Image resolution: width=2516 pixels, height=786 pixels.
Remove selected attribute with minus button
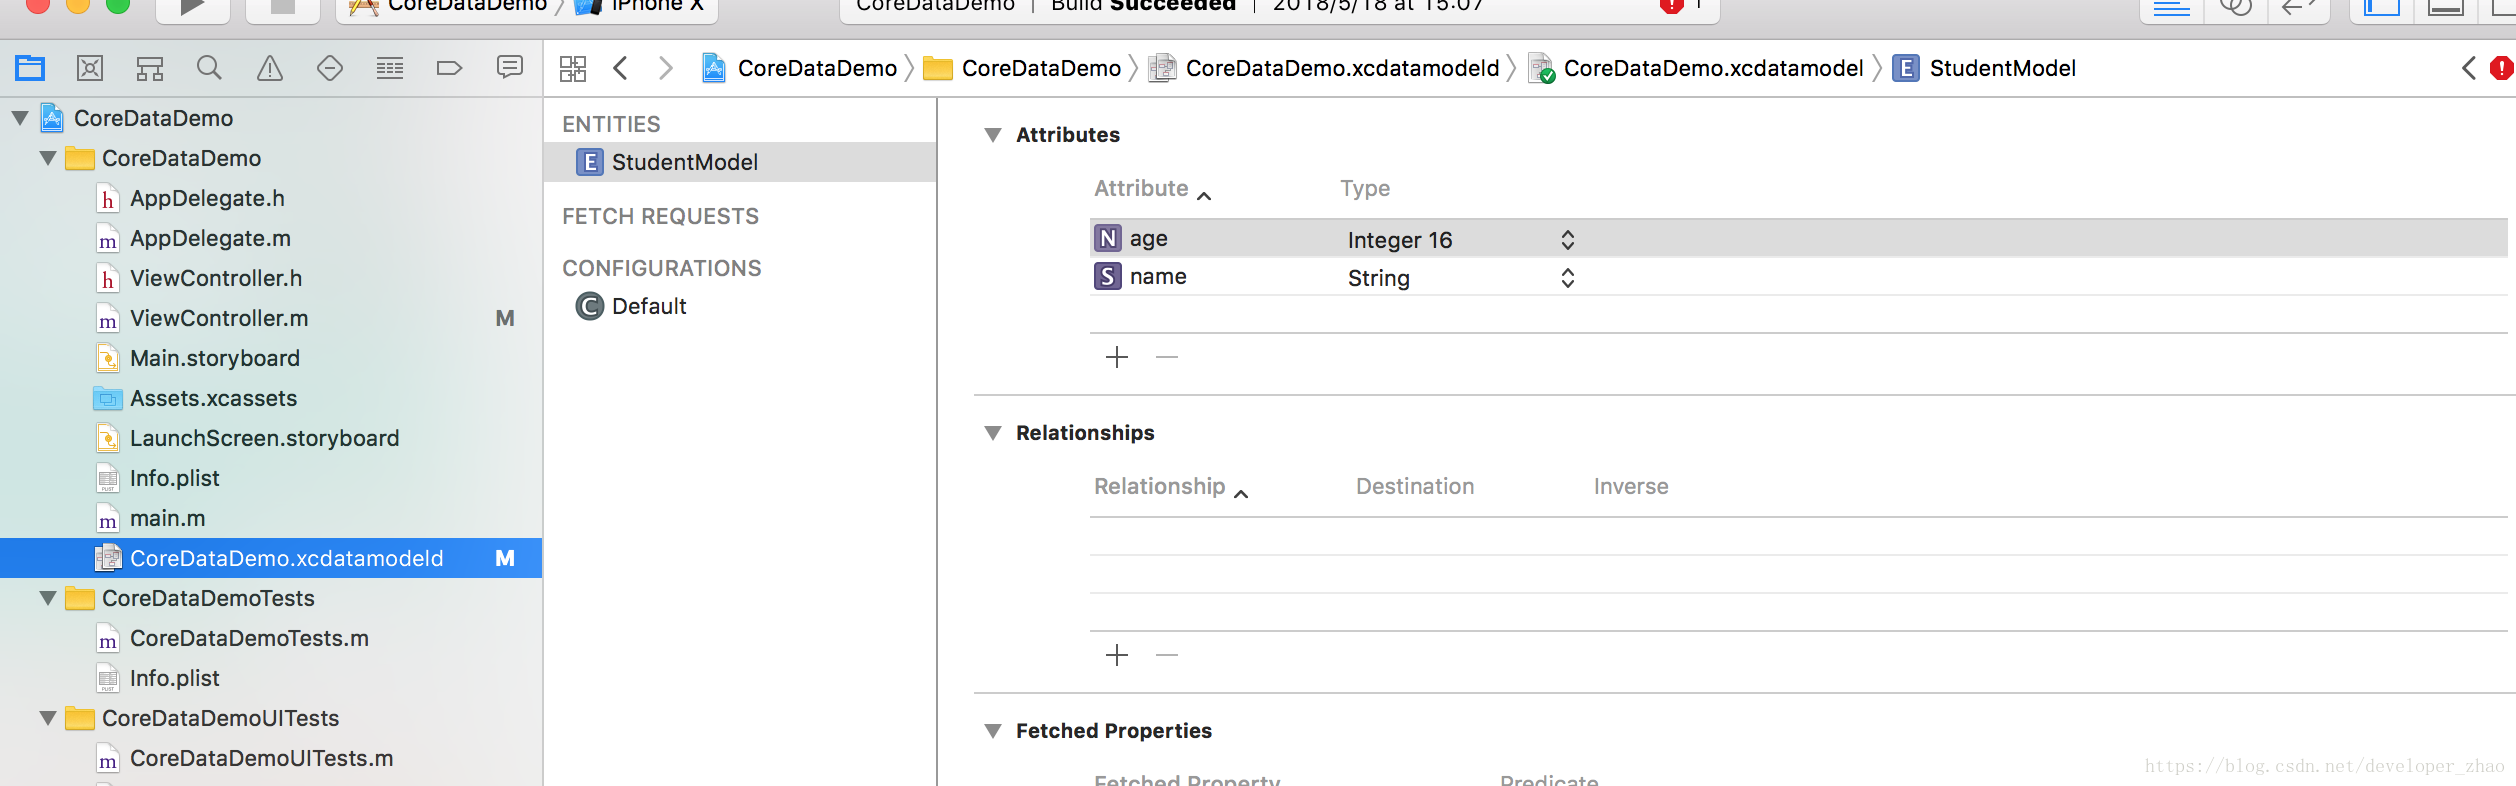pos(1167,357)
